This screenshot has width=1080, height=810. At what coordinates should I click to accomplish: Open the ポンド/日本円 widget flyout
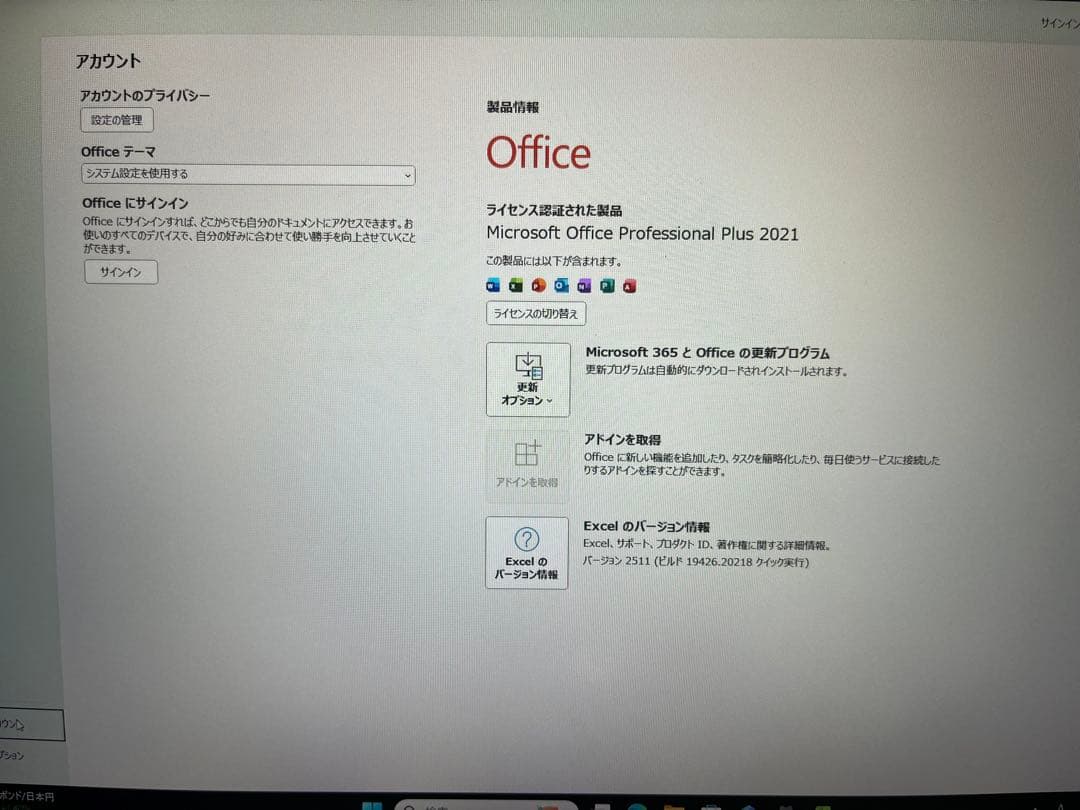coord(28,796)
